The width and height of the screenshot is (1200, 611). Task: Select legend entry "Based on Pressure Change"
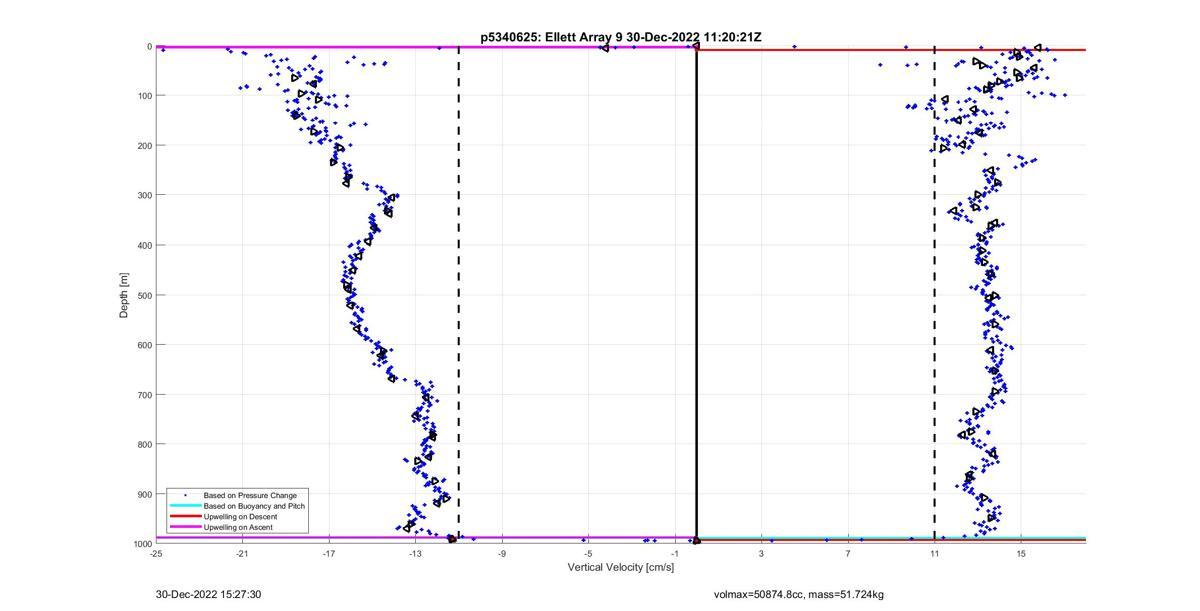coord(250,495)
